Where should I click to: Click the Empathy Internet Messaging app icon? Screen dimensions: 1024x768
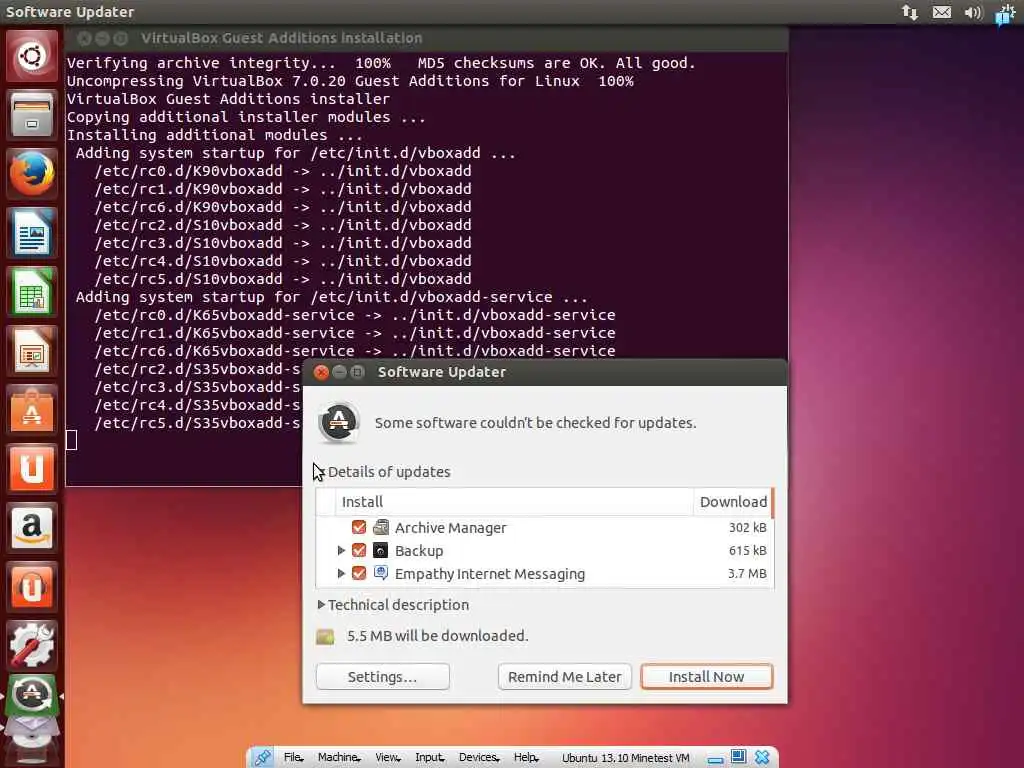click(381, 573)
